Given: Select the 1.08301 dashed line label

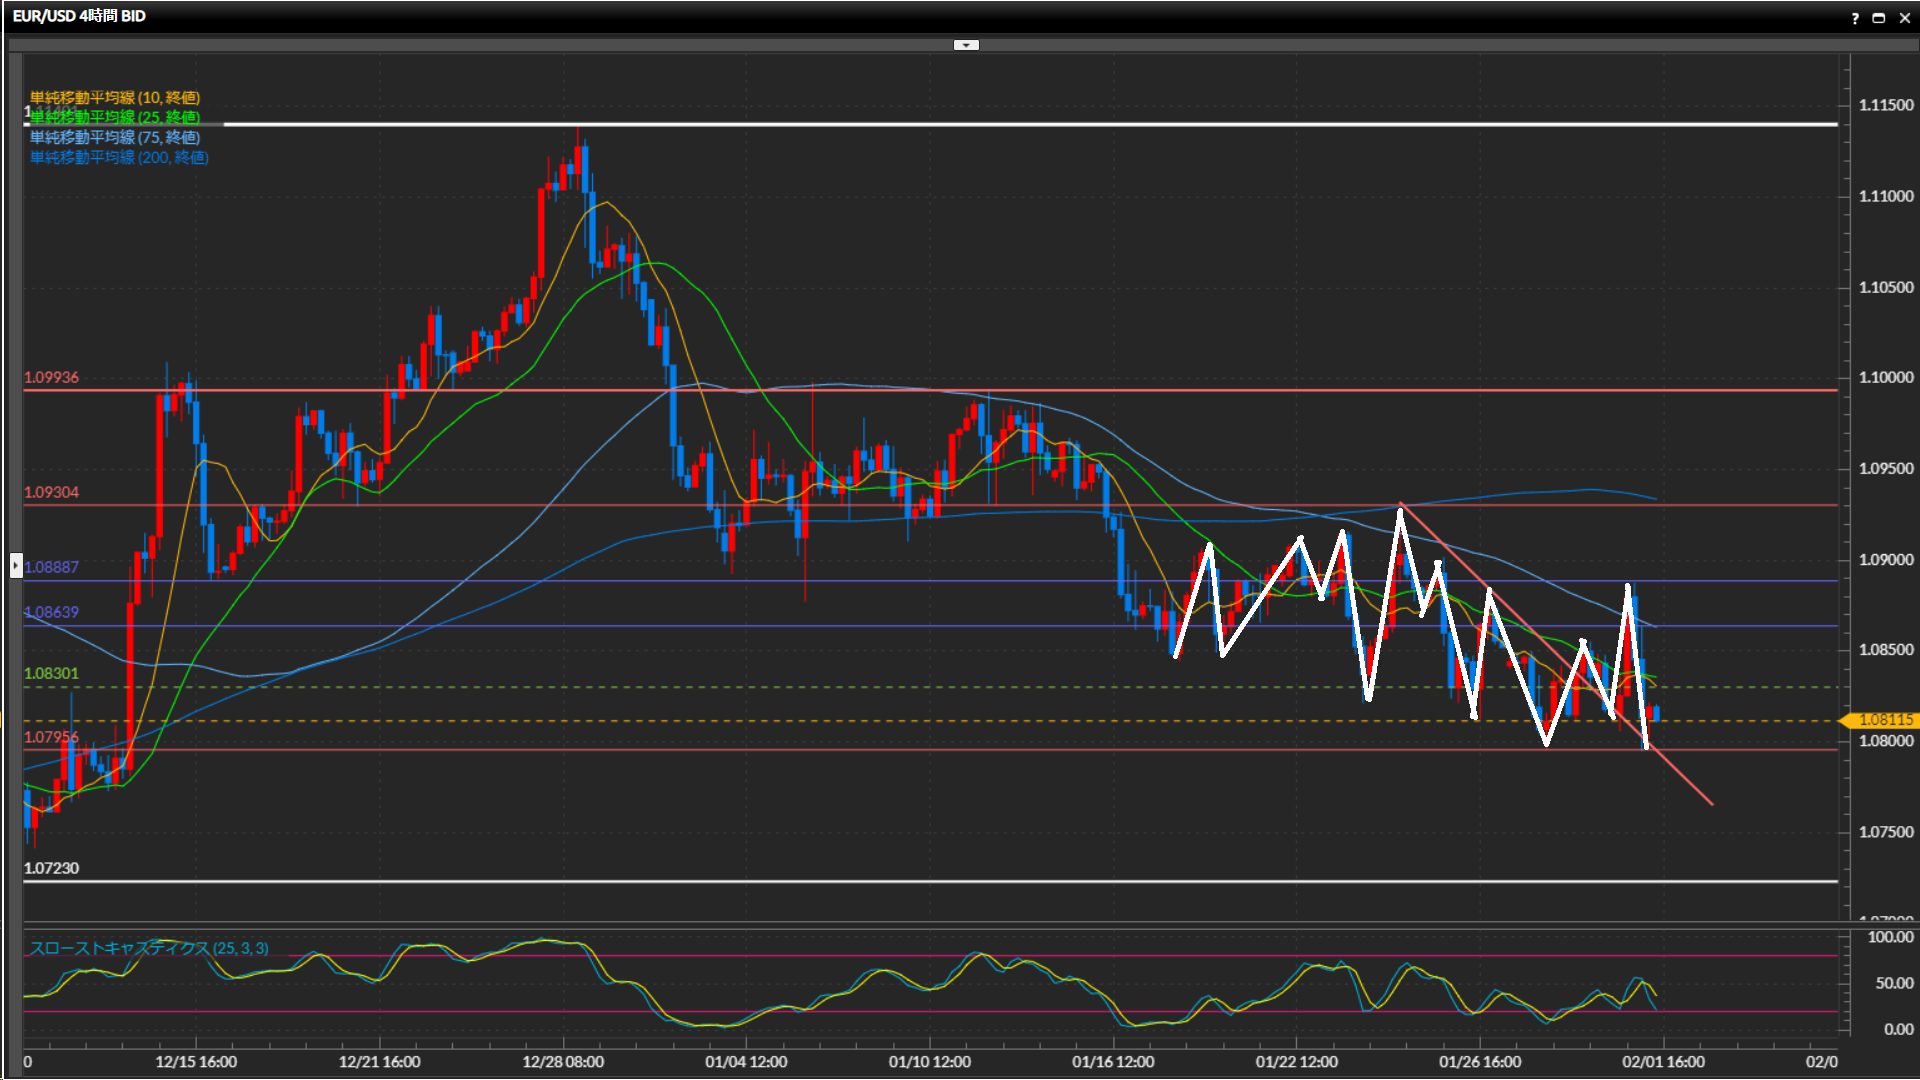Looking at the screenshot, I should point(51,673).
